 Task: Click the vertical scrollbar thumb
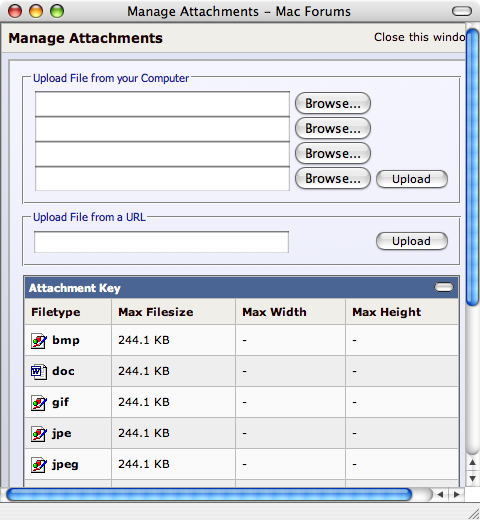coord(473,167)
